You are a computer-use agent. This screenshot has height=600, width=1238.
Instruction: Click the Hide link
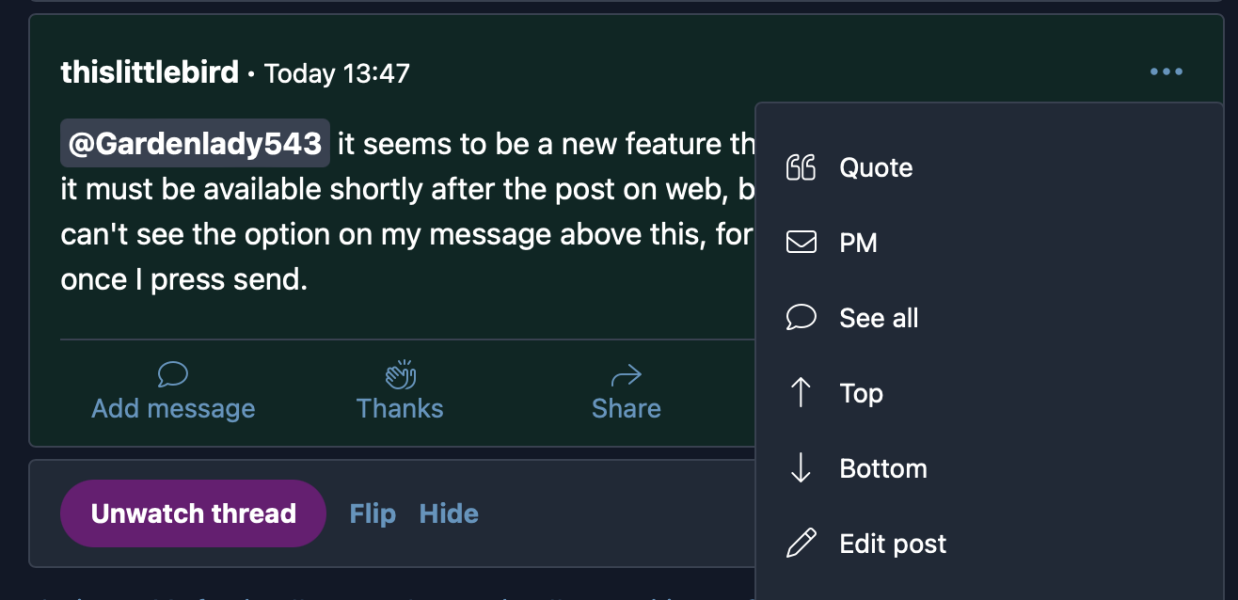(448, 514)
